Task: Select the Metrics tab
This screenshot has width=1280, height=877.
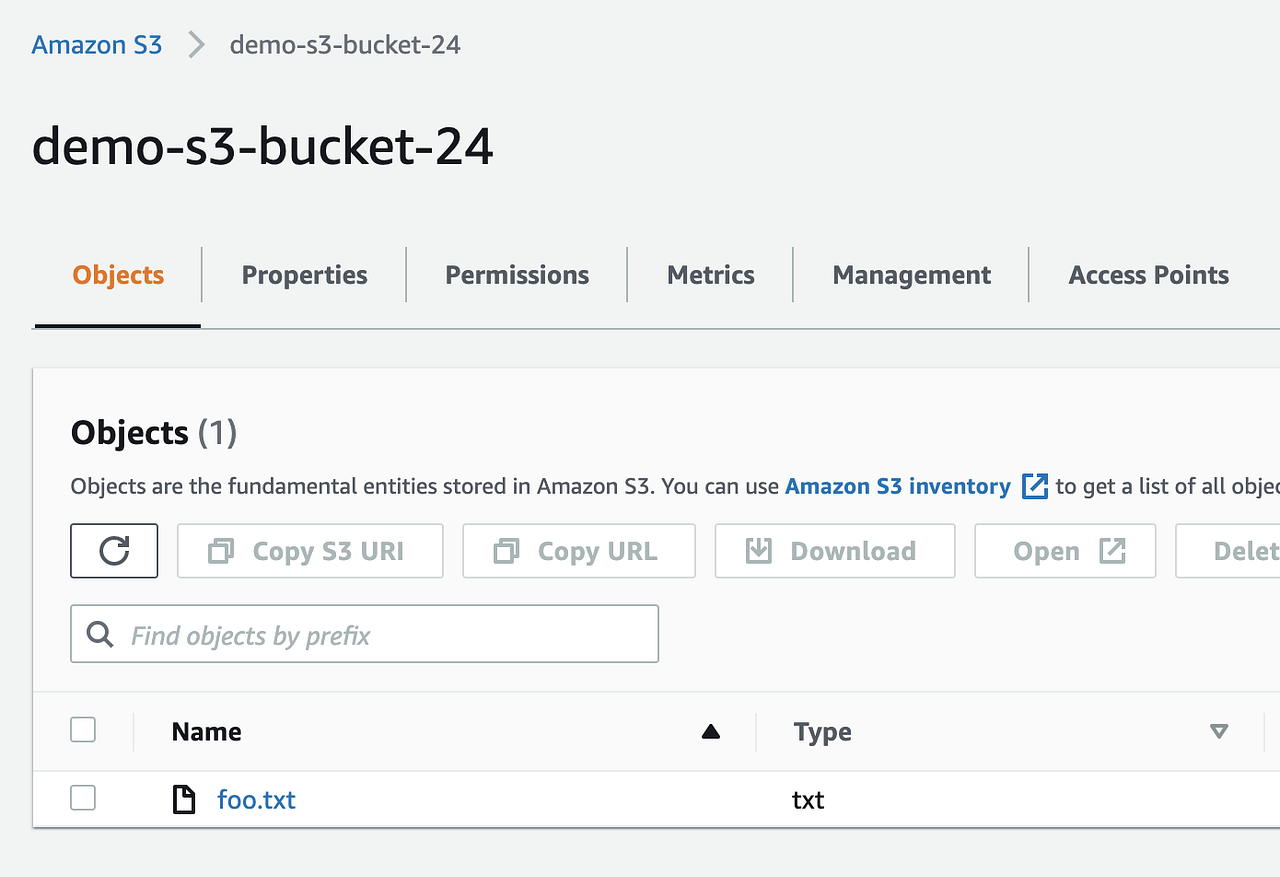Action: (x=710, y=274)
